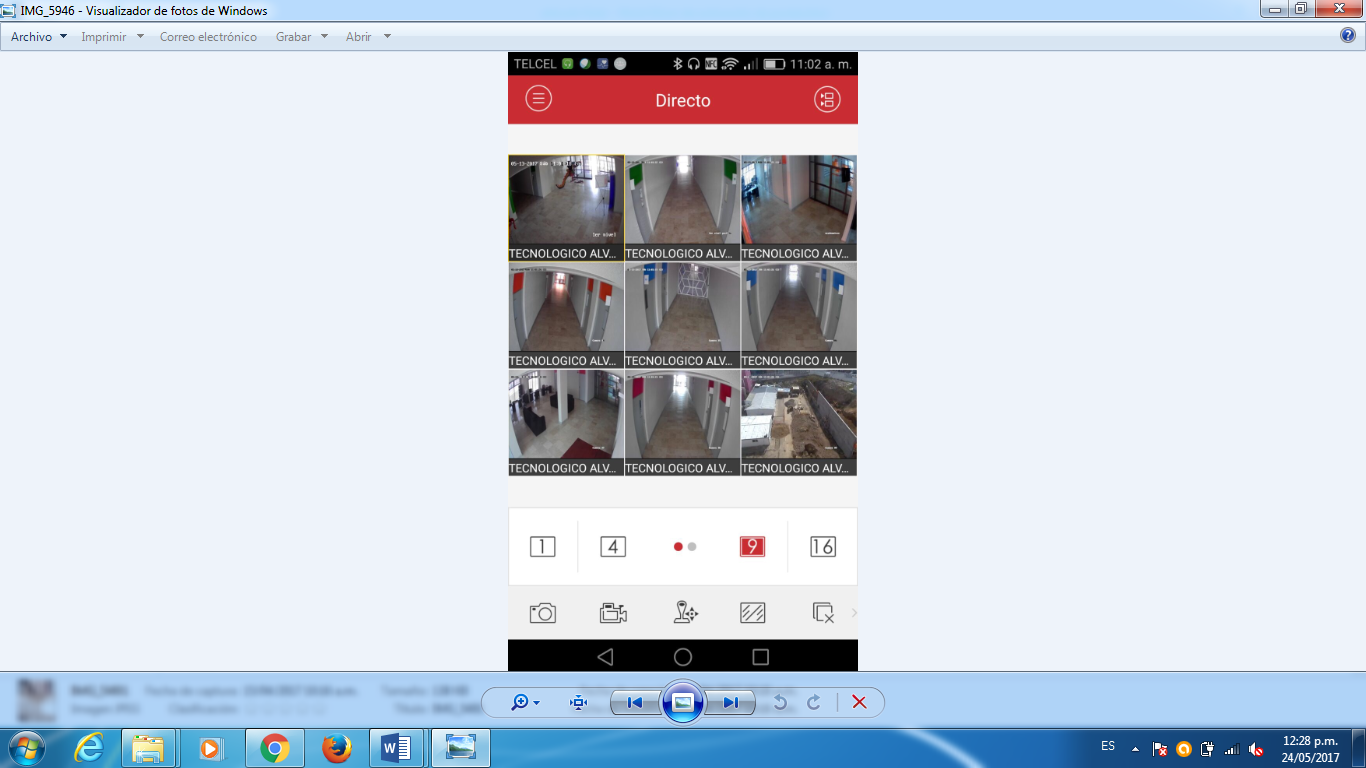
Task: Rotate the photo clockwise
Action: point(814,703)
